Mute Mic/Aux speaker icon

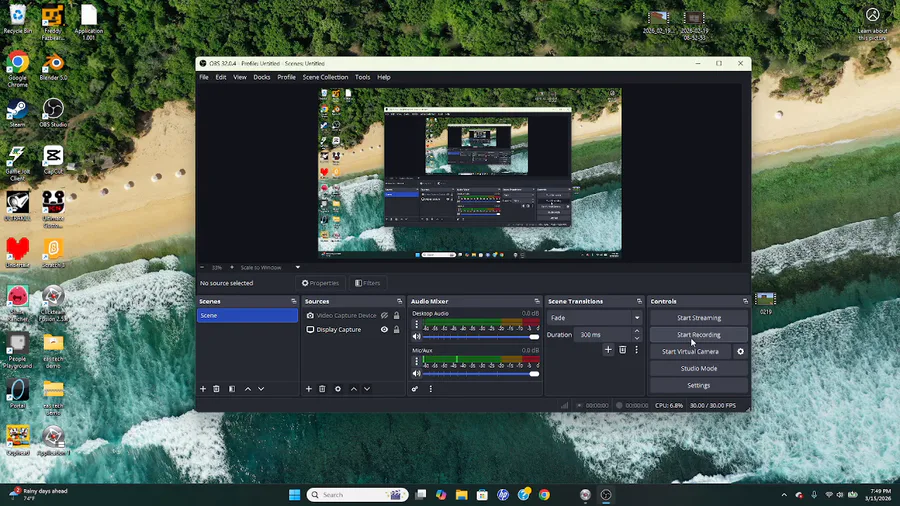coord(417,373)
